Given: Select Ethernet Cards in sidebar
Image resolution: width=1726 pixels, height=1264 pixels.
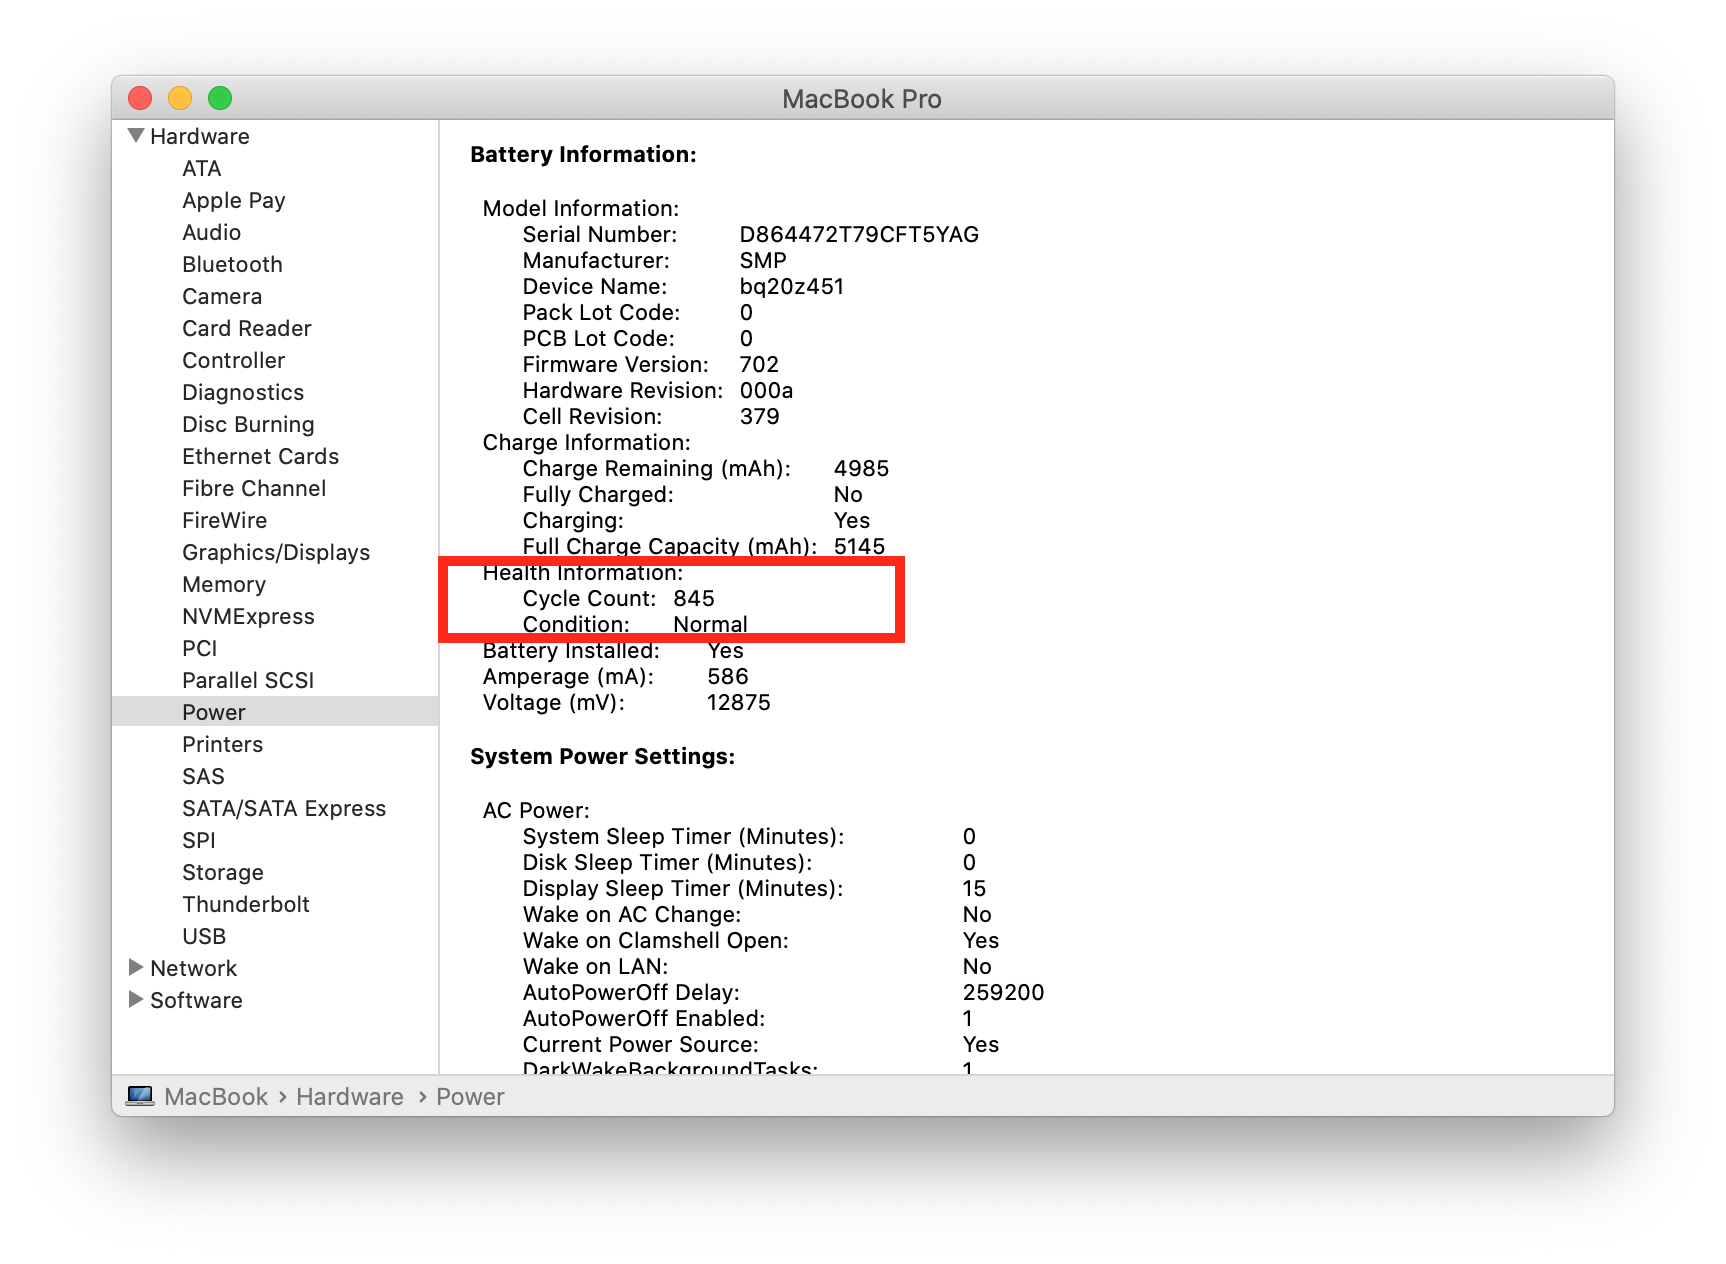Looking at the screenshot, I should click(x=261, y=456).
